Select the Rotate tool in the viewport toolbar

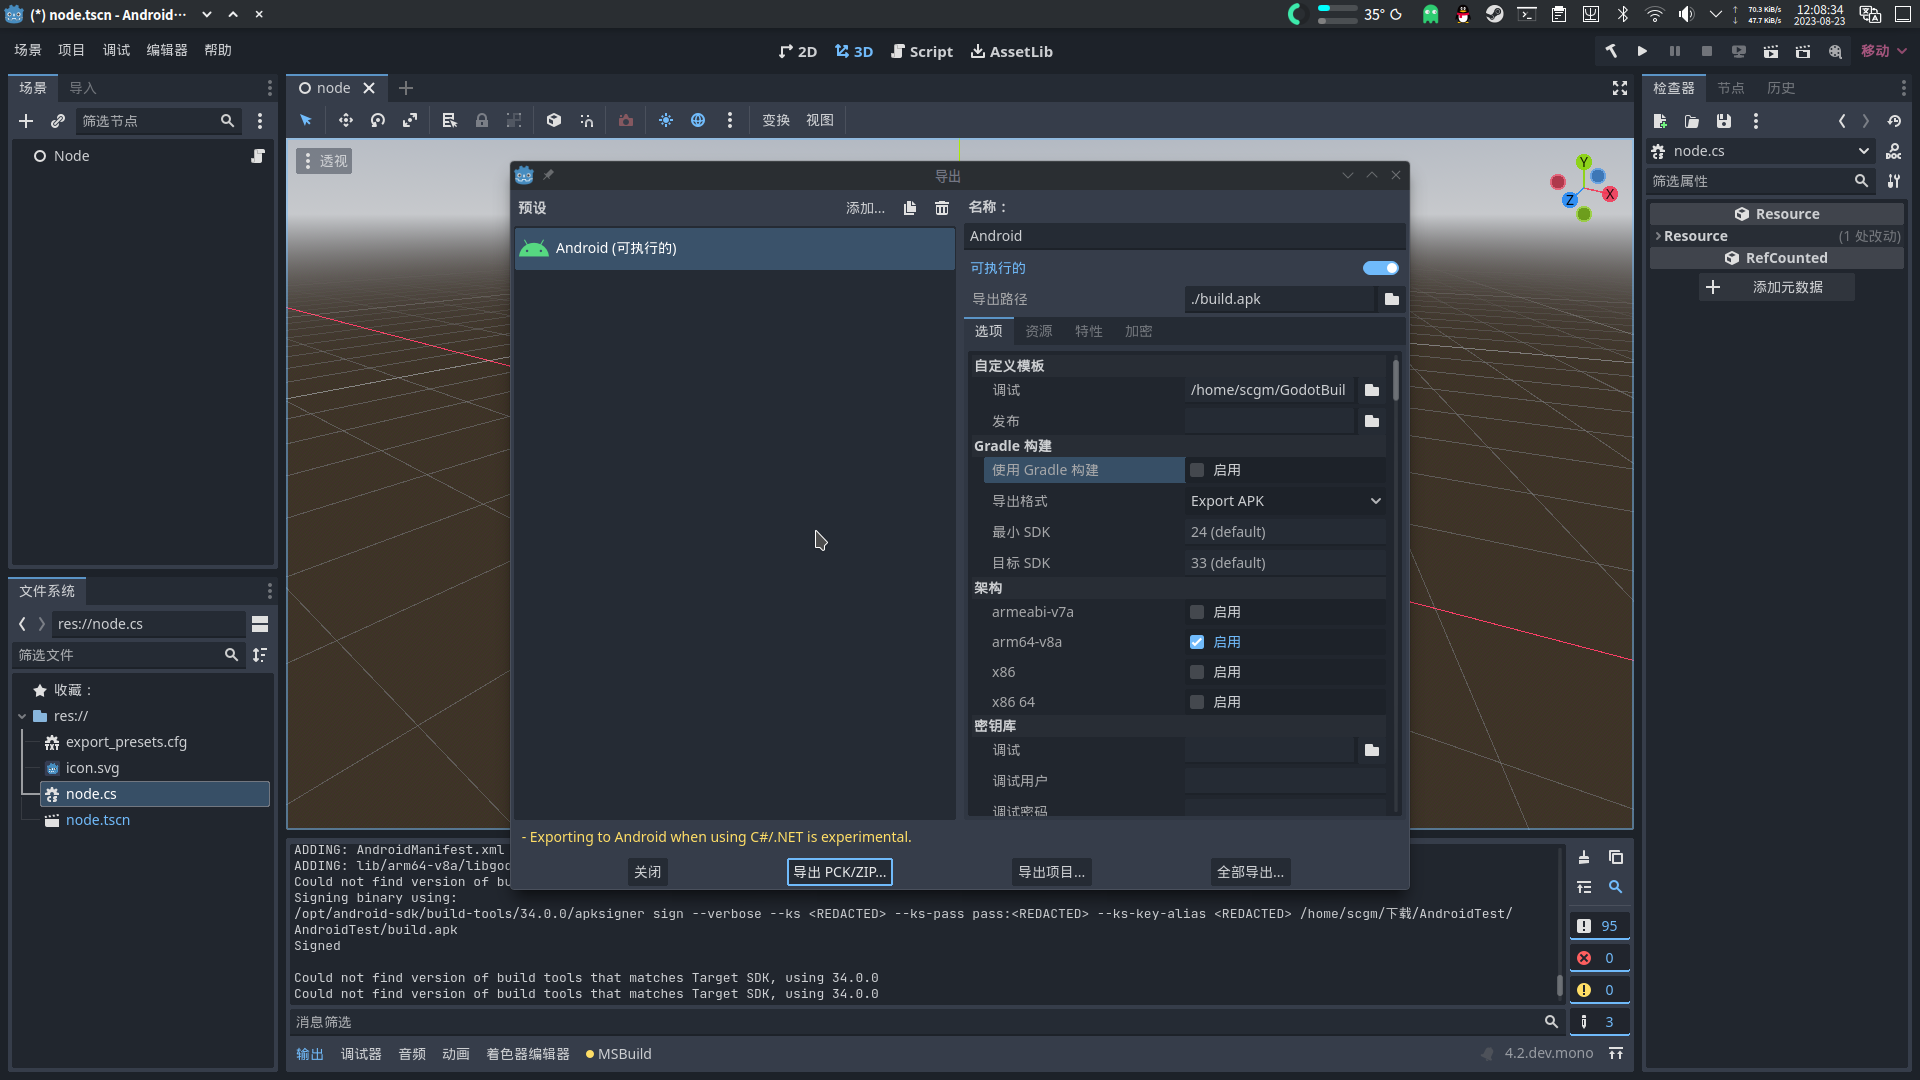(x=378, y=120)
